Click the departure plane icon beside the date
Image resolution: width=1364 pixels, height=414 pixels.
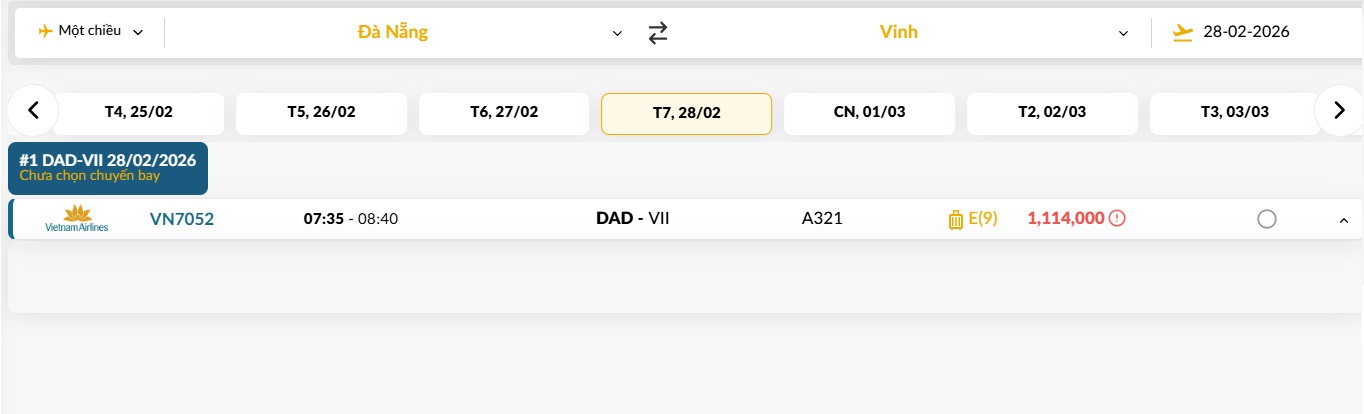click(1183, 32)
